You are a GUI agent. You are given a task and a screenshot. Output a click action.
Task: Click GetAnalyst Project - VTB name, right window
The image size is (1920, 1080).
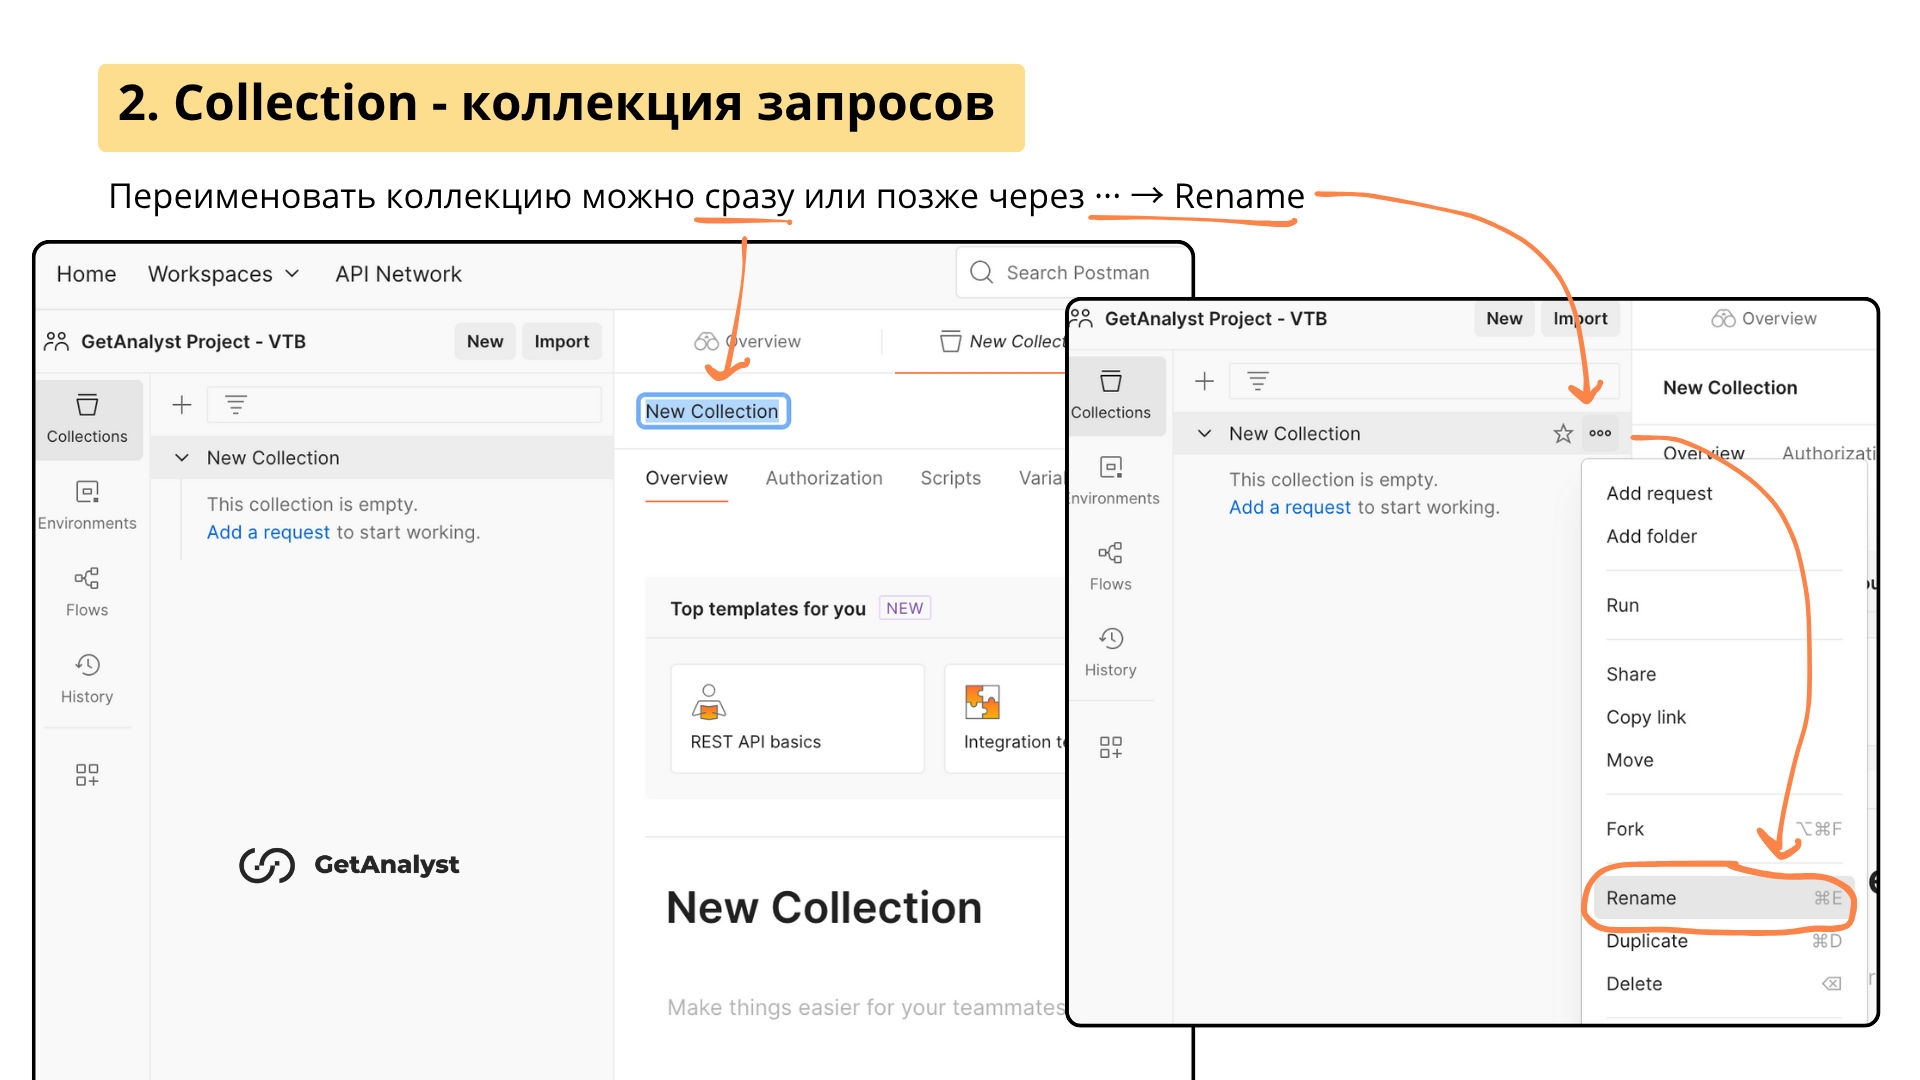1216,319
